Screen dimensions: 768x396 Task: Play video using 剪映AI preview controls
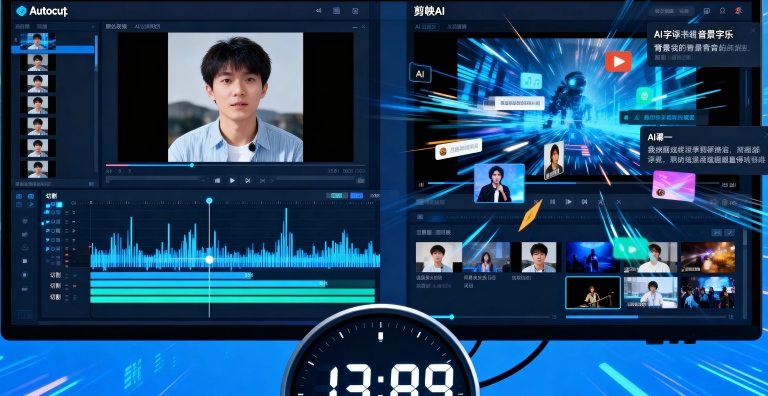coord(568,202)
